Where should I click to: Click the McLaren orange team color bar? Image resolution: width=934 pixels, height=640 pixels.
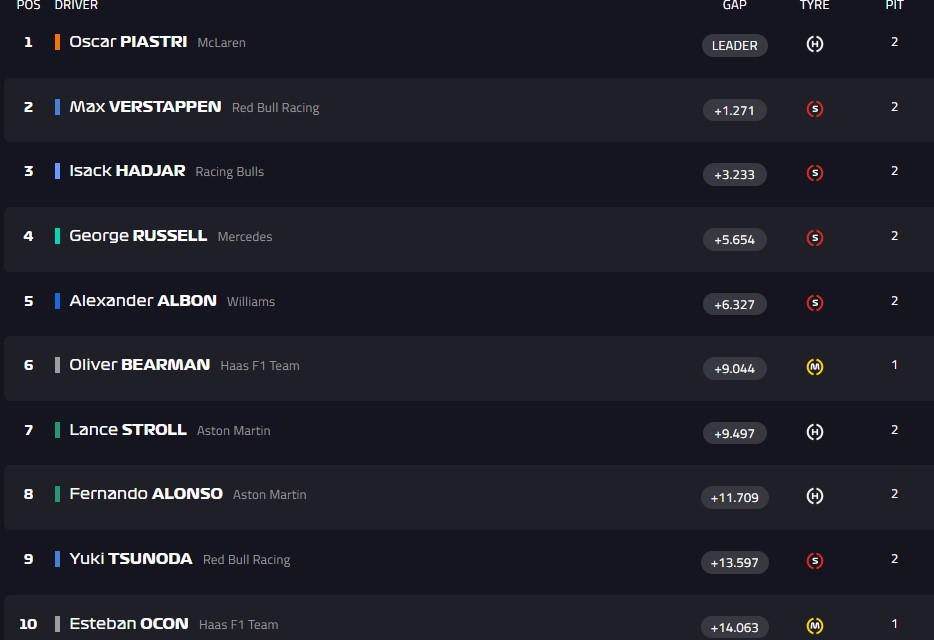click(58, 42)
